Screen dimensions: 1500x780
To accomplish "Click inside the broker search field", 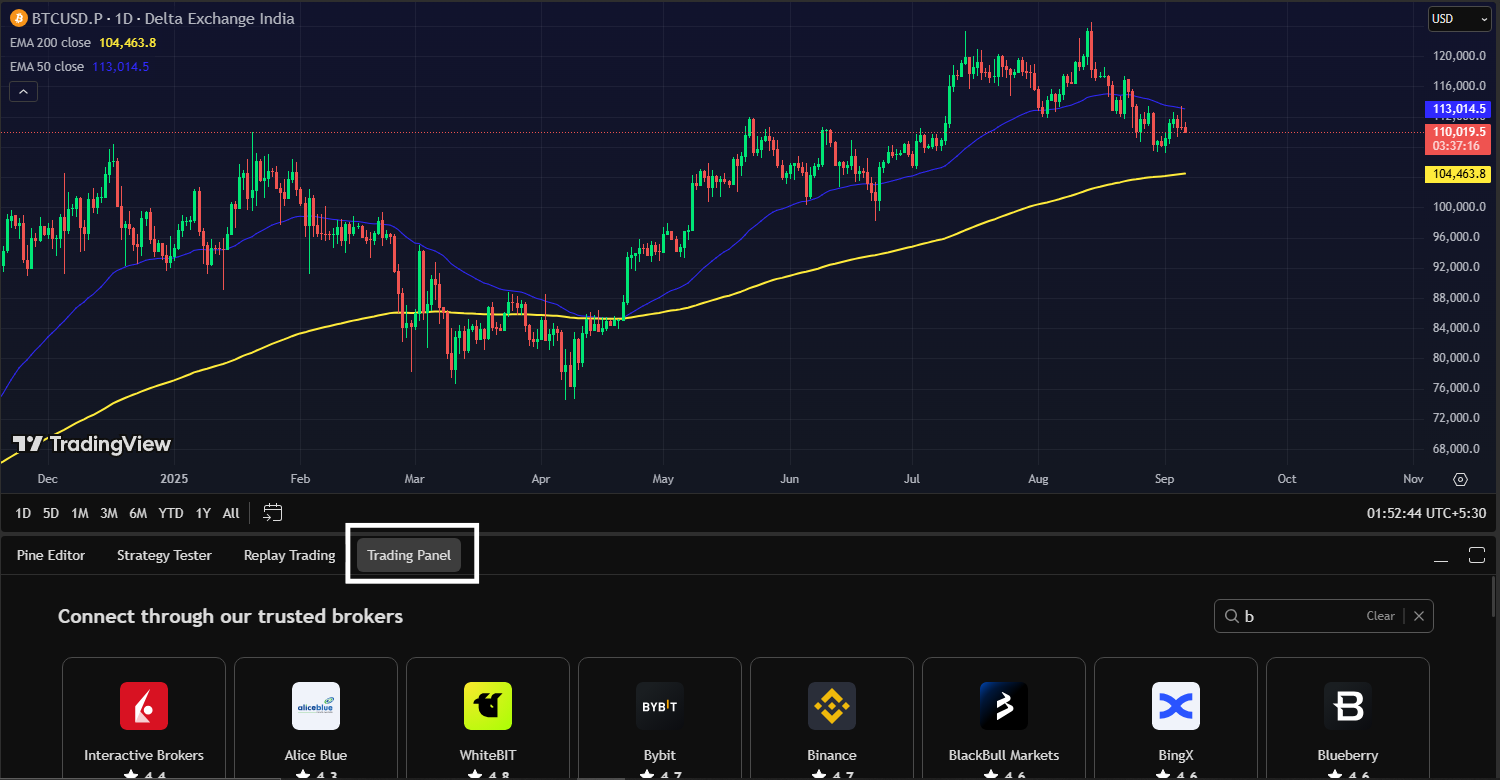I will click(x=1300, y=615).
